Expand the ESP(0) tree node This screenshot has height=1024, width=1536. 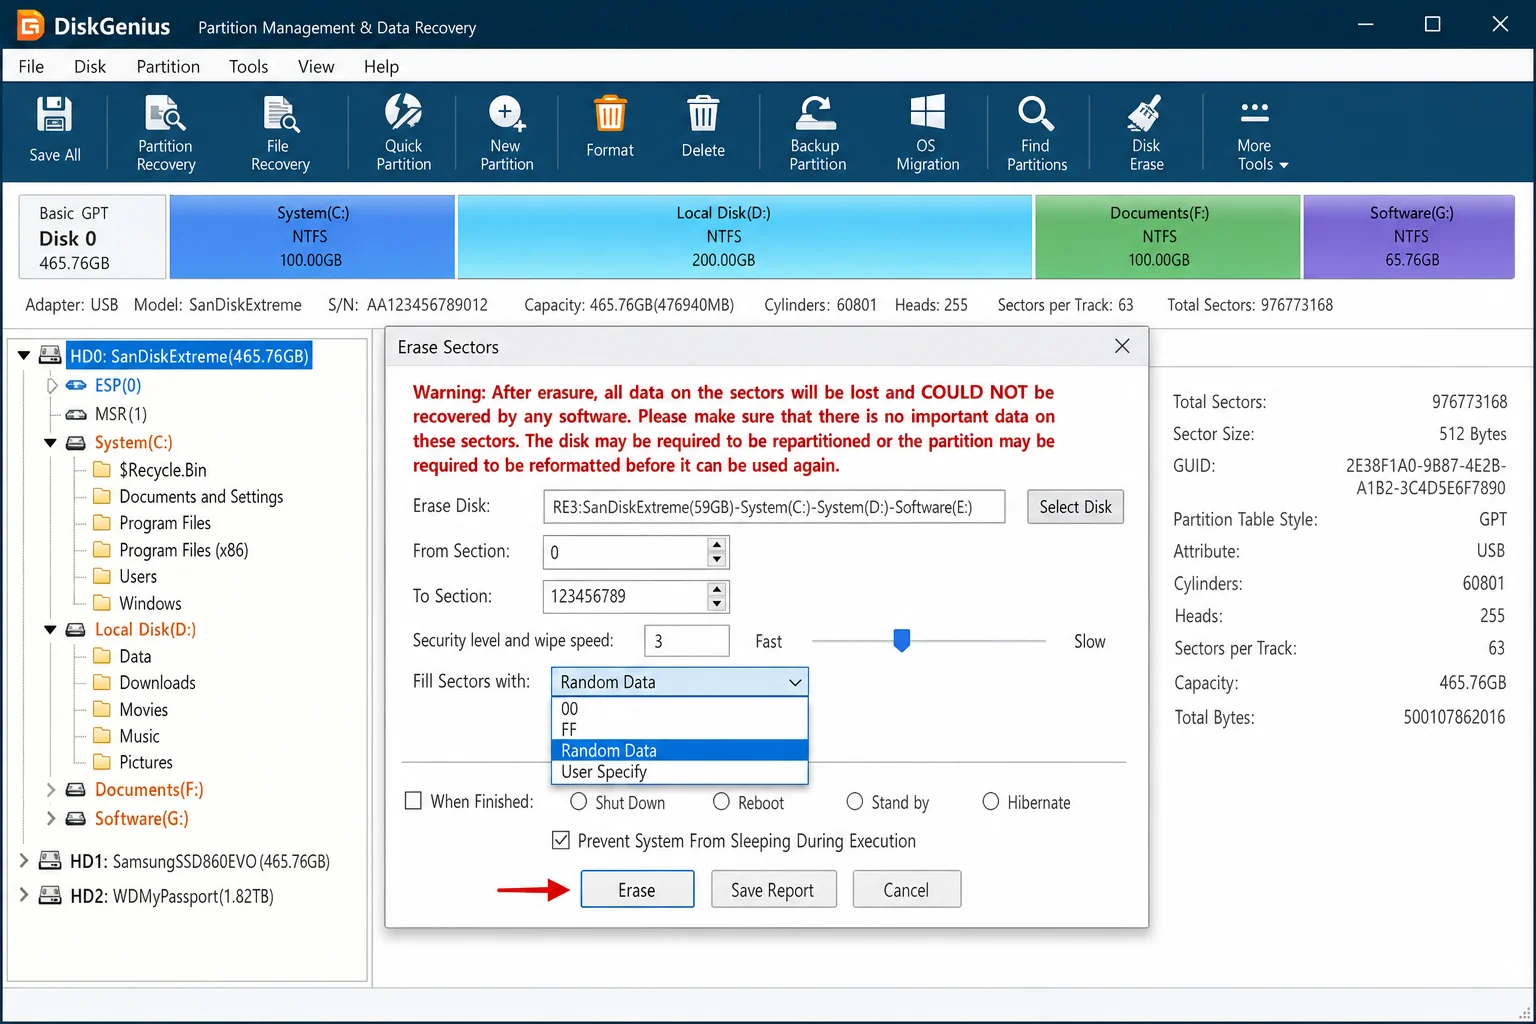(52, 385)
